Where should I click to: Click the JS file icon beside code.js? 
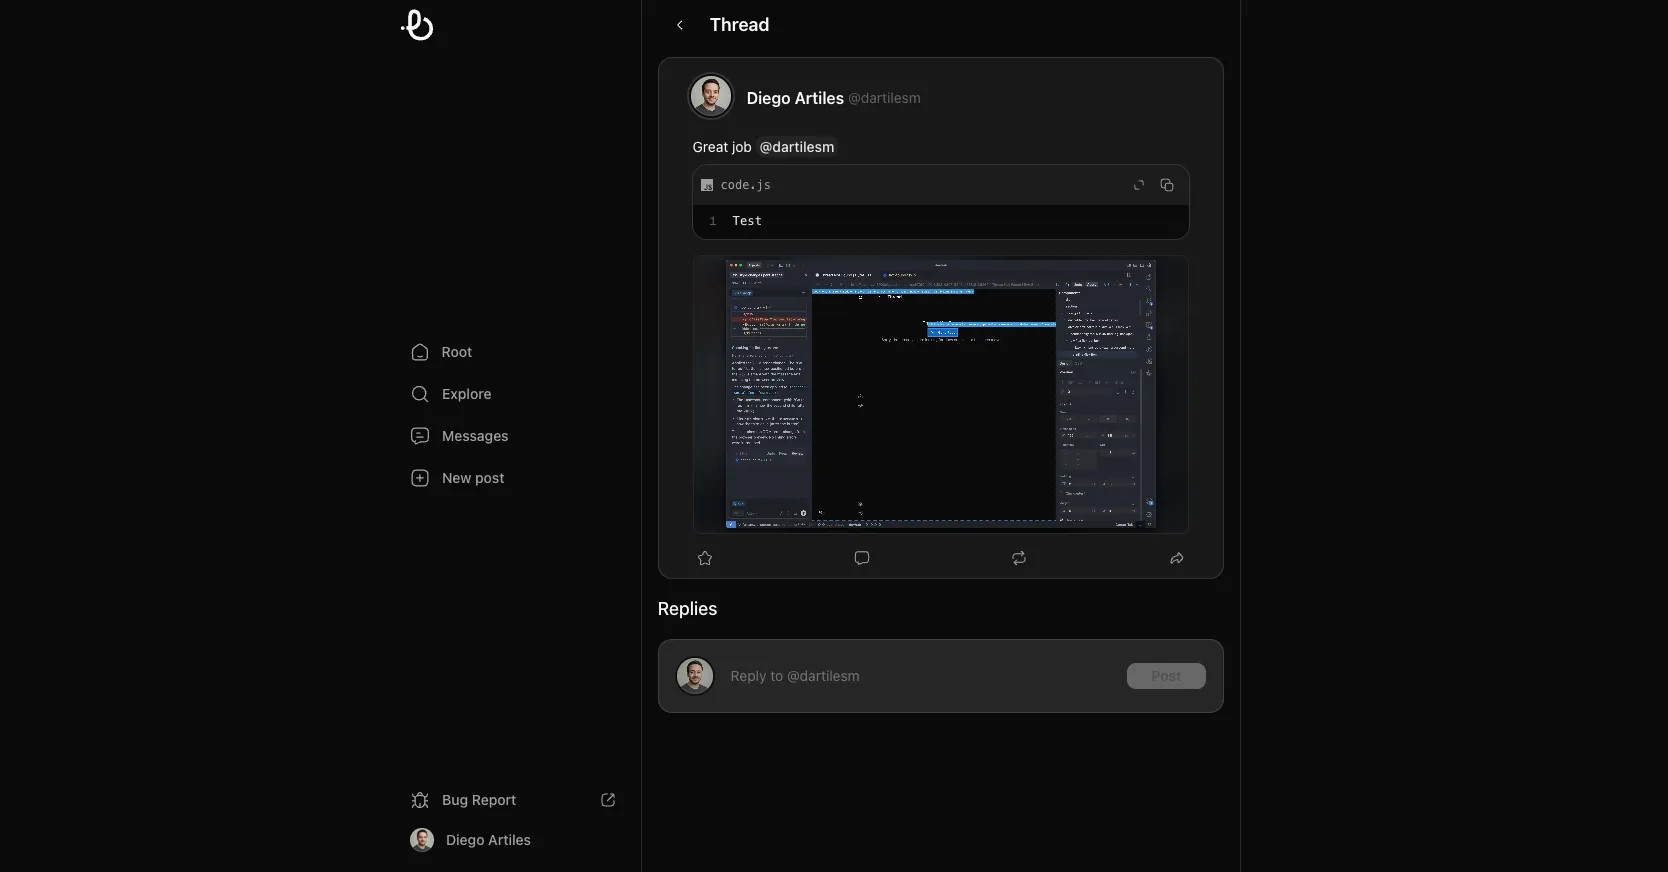(707, 185)
